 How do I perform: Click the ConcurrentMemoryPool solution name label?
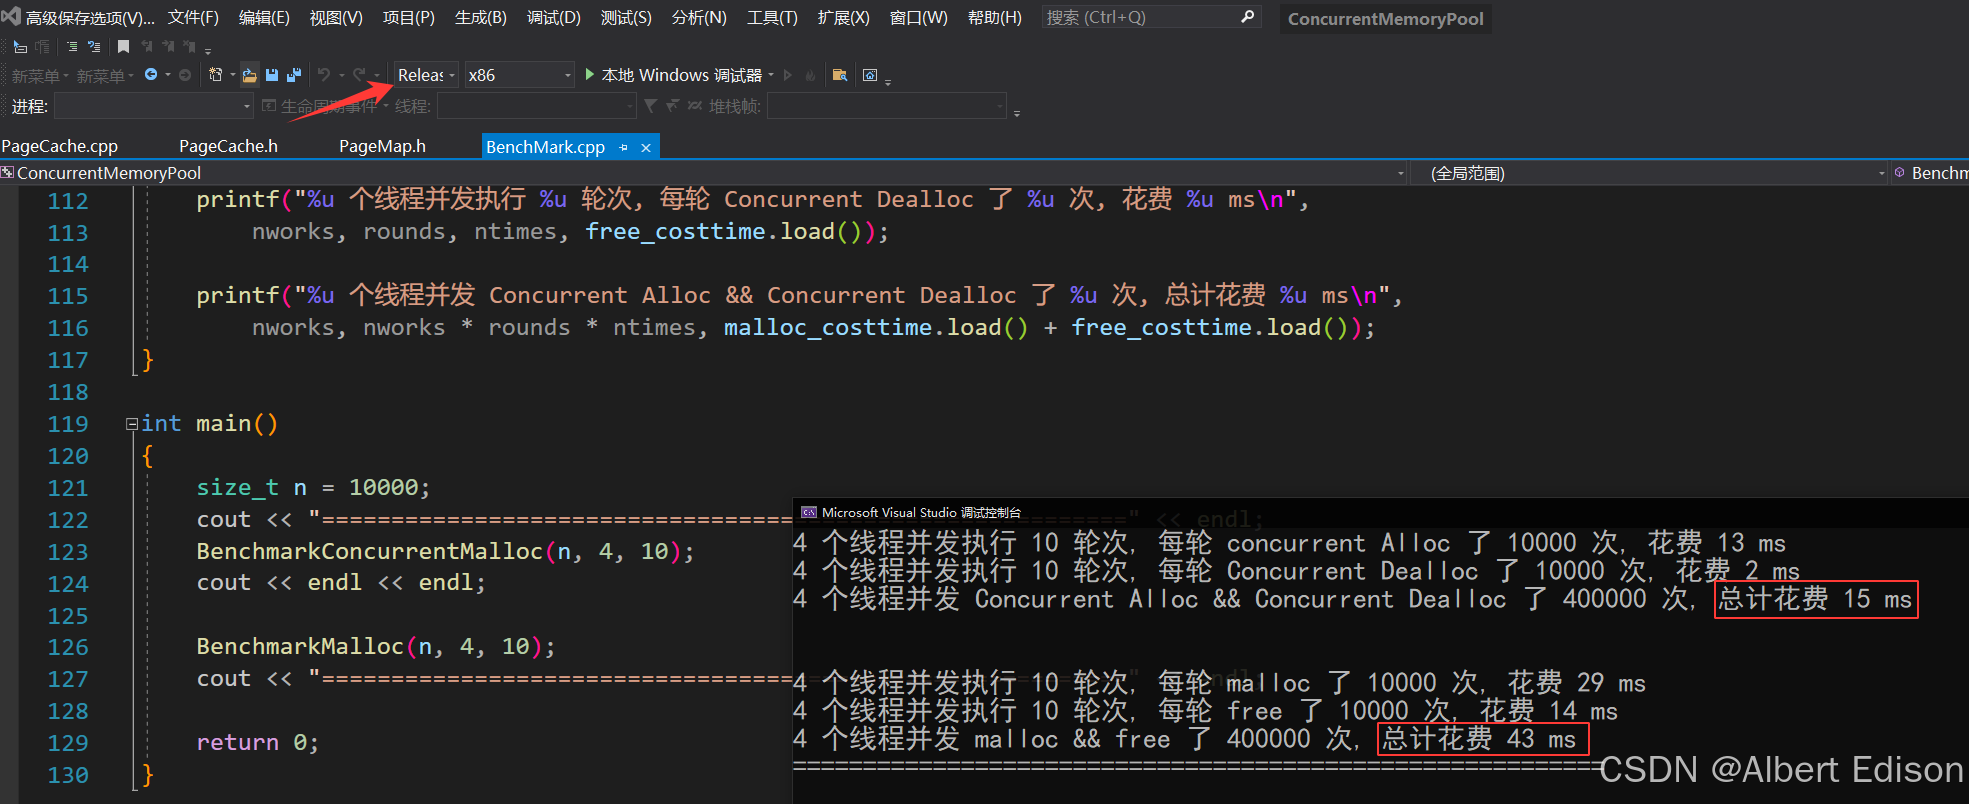pyautogui.click(x=1385, y=19)
